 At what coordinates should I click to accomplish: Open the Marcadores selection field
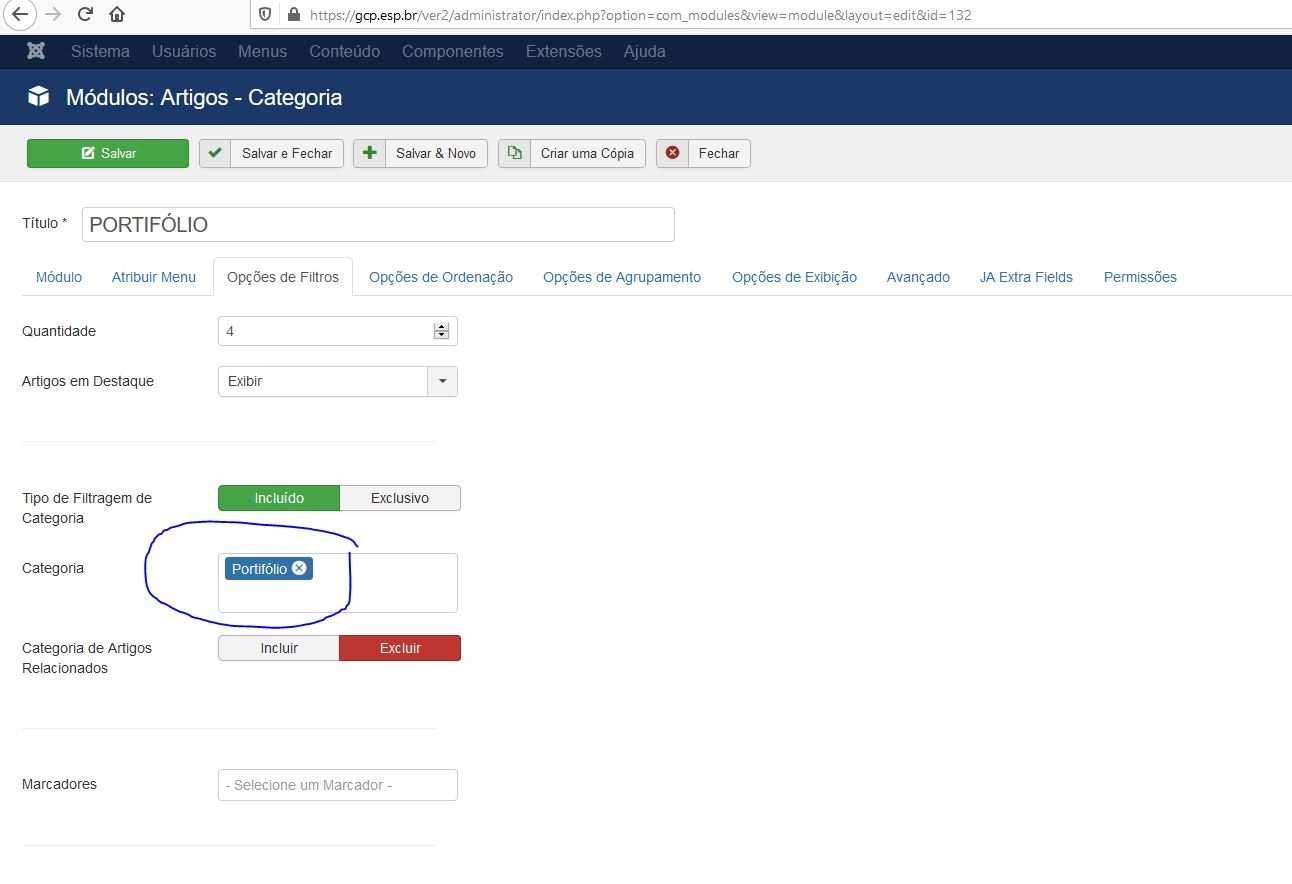(338, 785)
